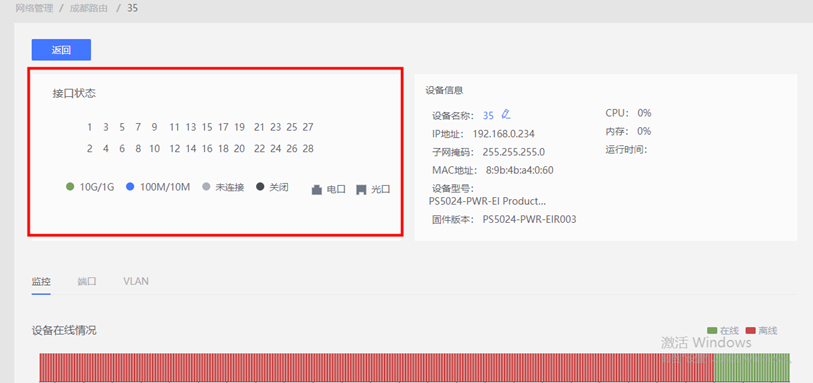Image resolution: width=813 pixels, height=383 pixels.
Task: Click the 光口 port-type legend icon
Action: click(361, 190)
